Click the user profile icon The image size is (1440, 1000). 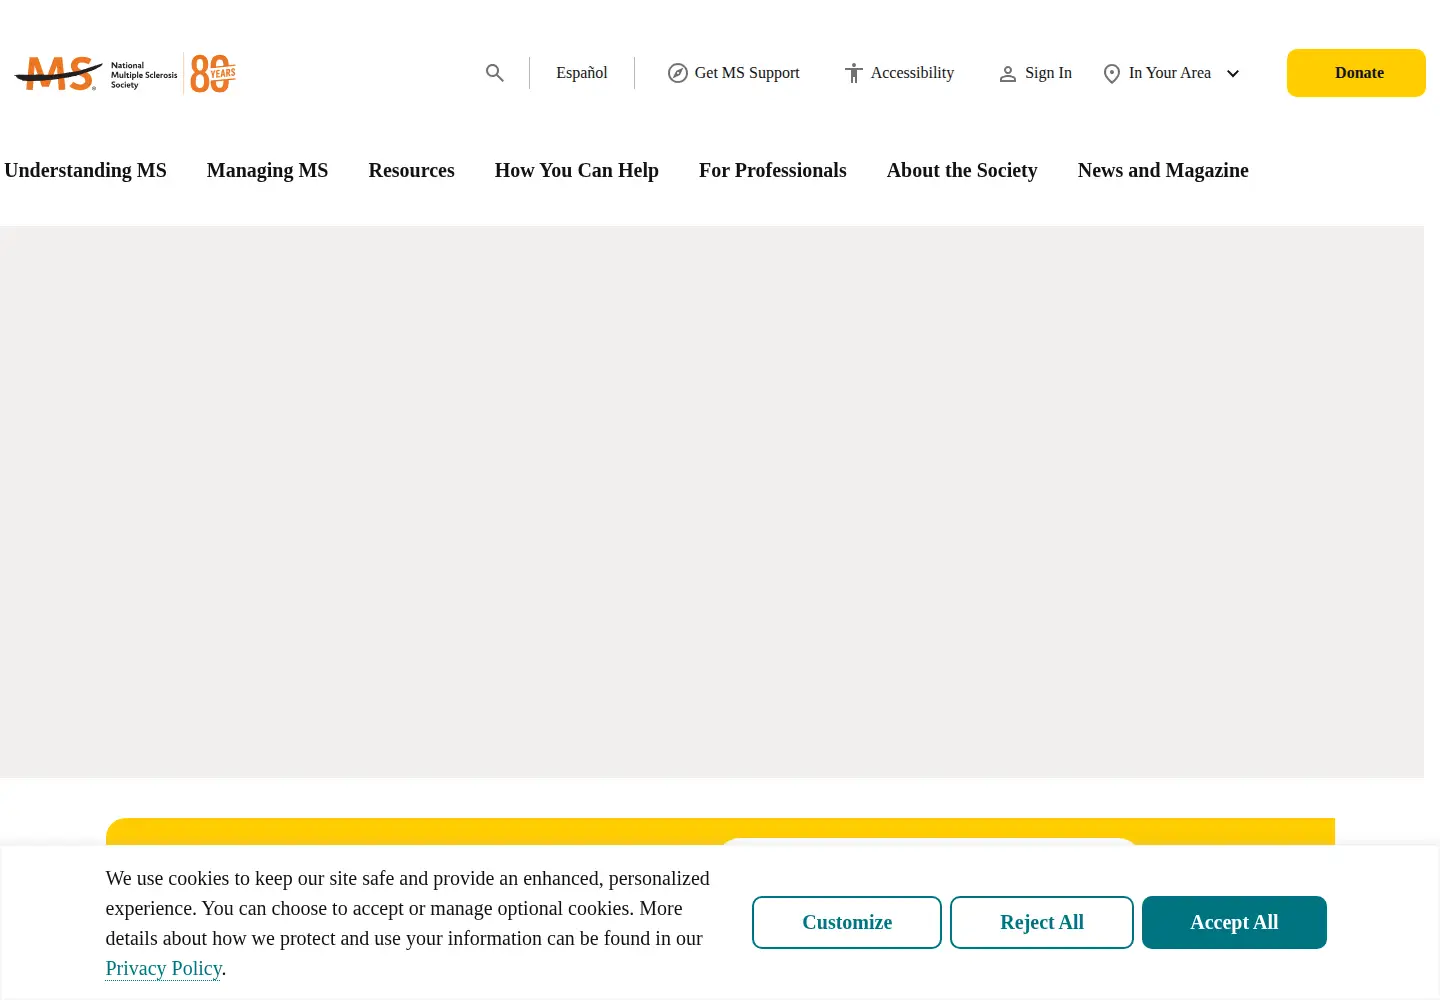click(1008, 74)
